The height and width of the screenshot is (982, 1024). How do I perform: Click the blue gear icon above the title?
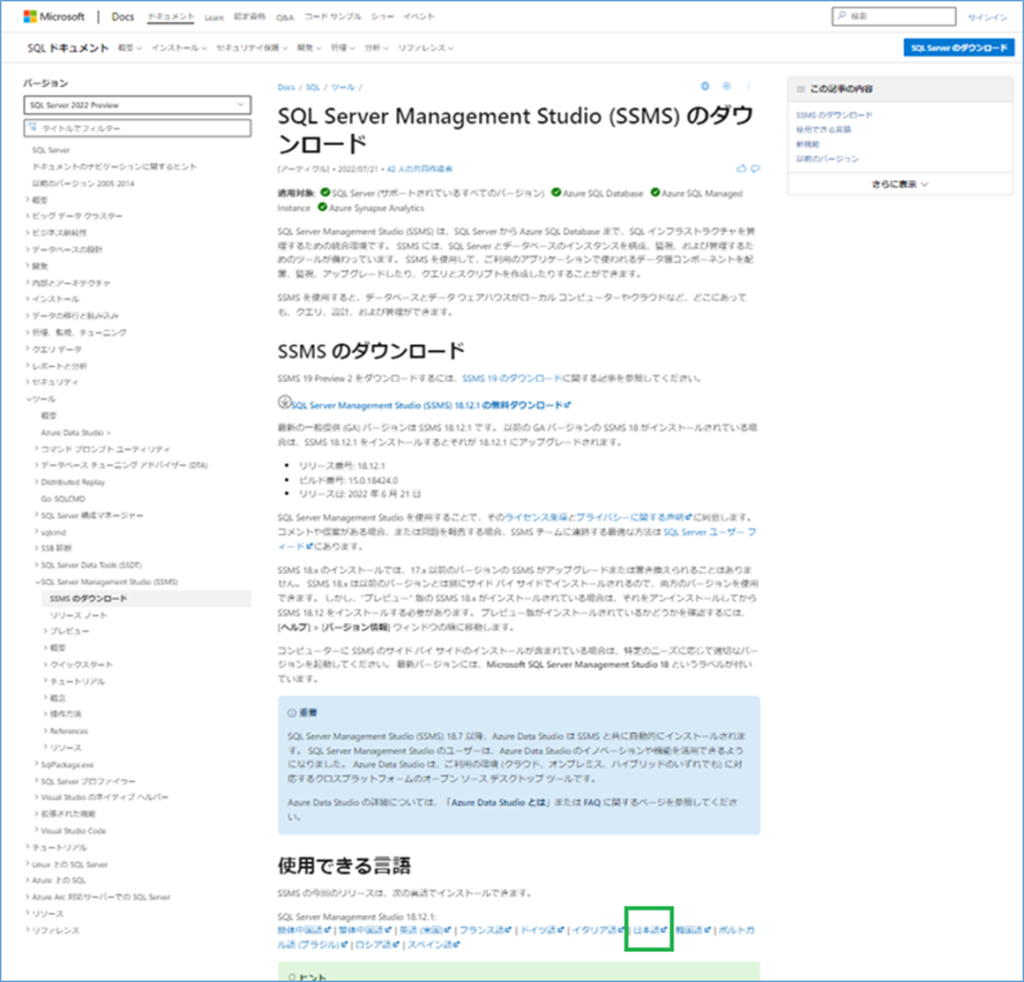pyautogui.click(x=705, y=86)
